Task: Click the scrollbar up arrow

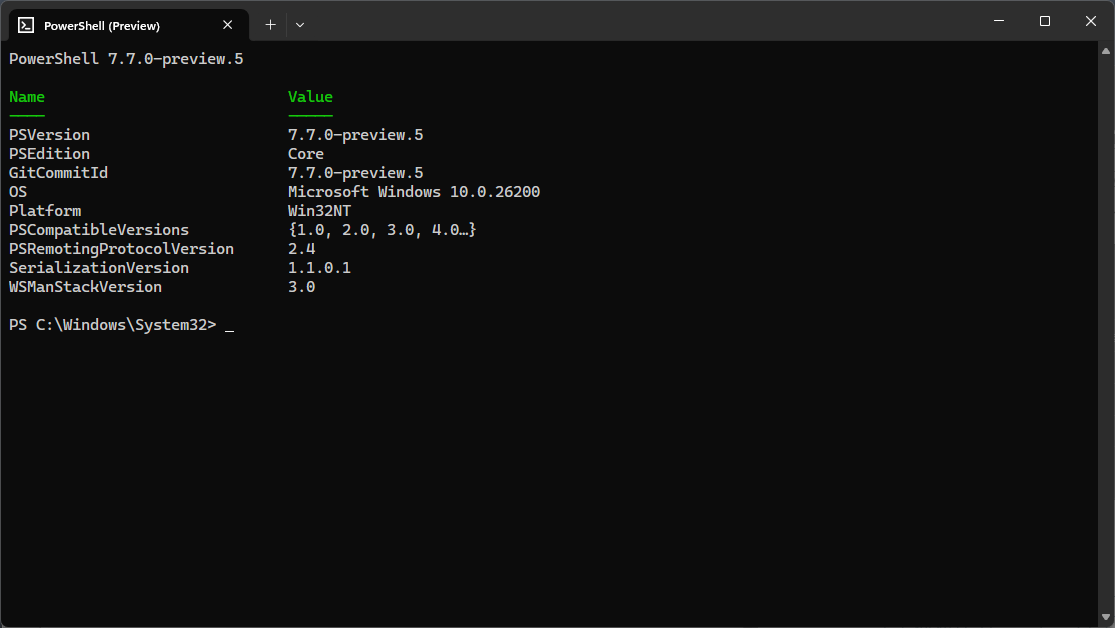Action: tap(1106, 50)
